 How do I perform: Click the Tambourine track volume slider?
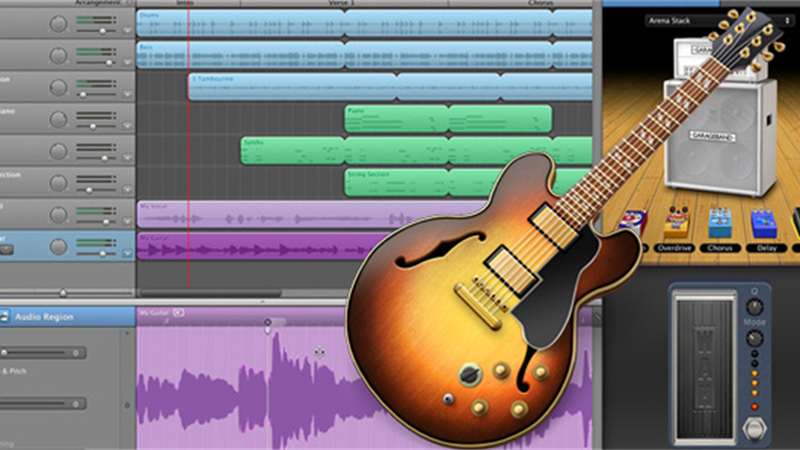[96, 94]
